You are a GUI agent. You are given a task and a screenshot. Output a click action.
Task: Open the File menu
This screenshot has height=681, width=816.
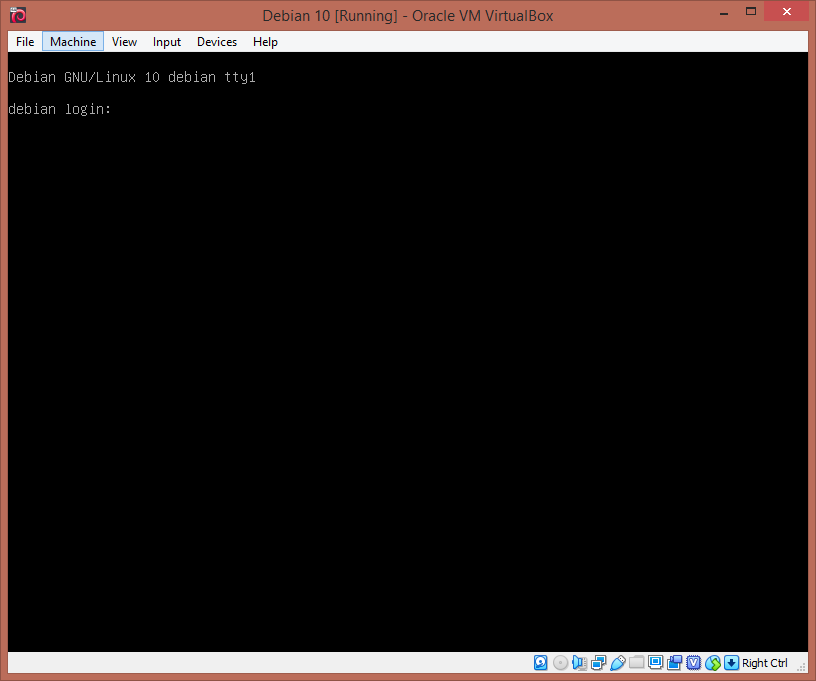click(x=25, y=42)
